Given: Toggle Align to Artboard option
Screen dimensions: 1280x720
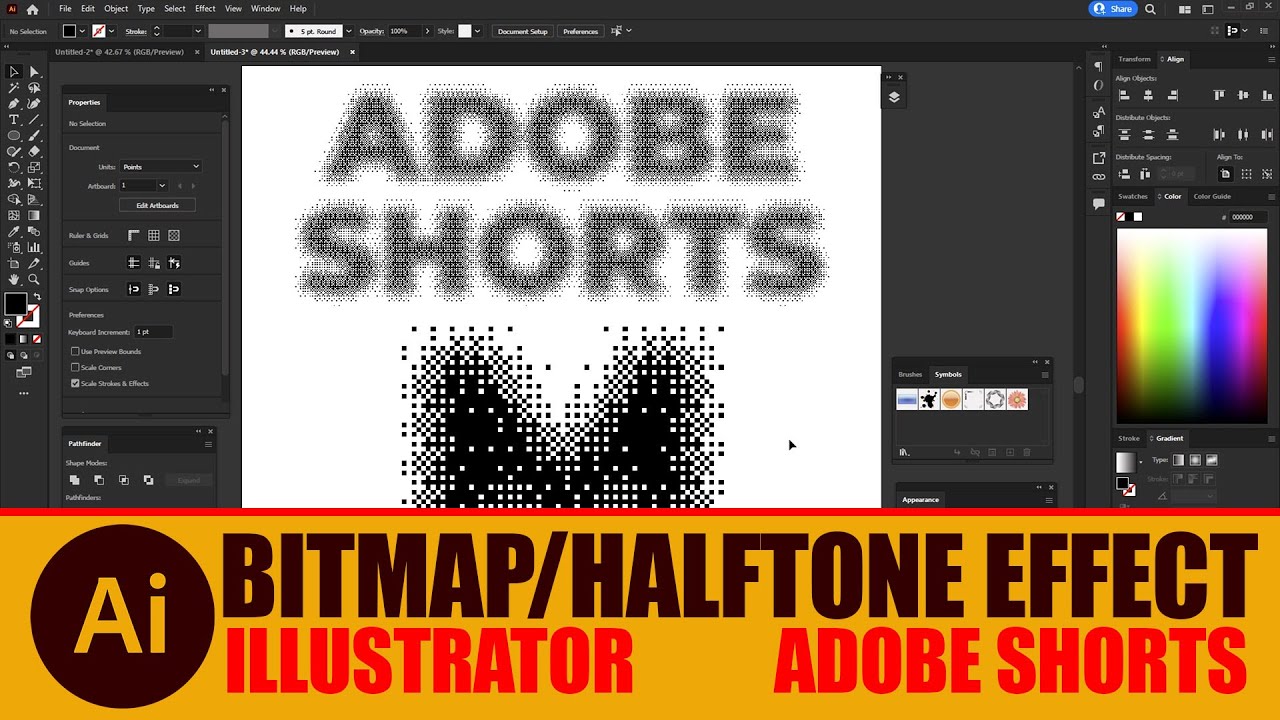Looking at the screenshot, I should pos(1225,174).
